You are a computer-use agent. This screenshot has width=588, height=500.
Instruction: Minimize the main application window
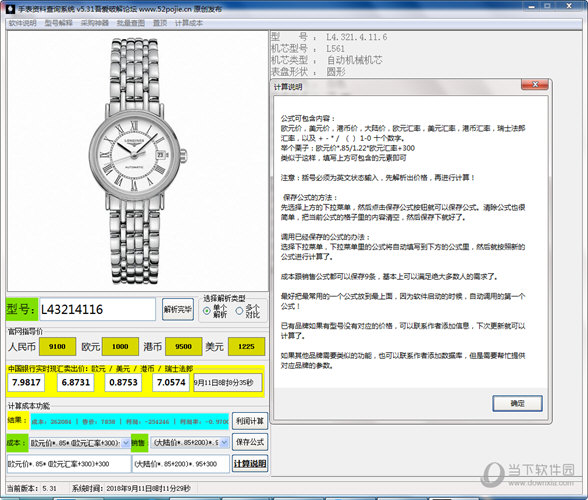pos(532,6)
